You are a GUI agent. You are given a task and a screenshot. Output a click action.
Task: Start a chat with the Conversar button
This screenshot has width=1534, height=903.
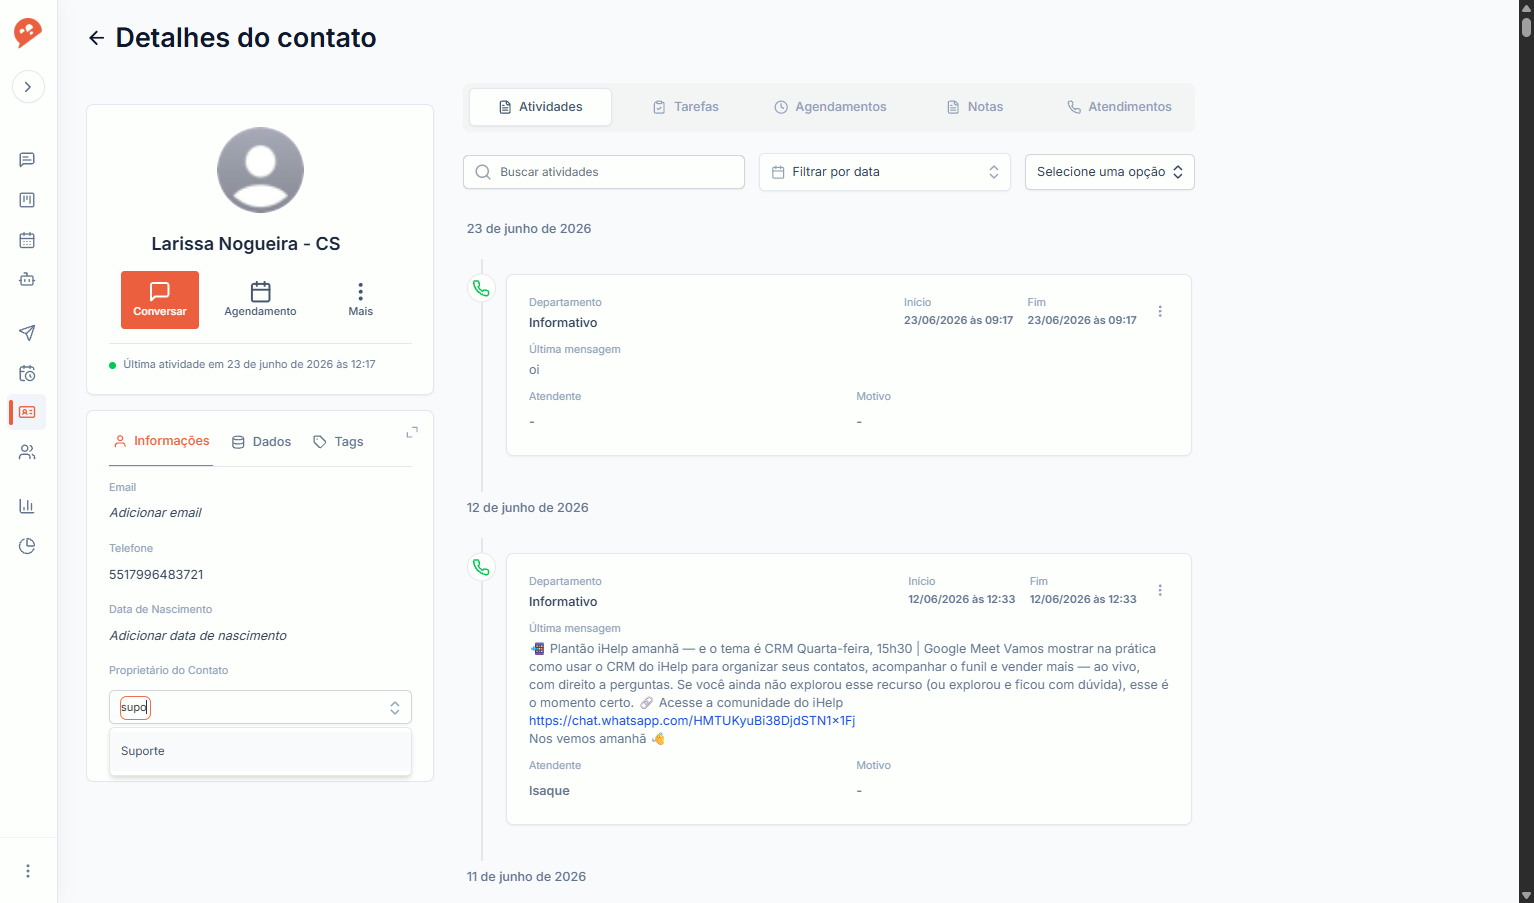(x=160, y=300)
